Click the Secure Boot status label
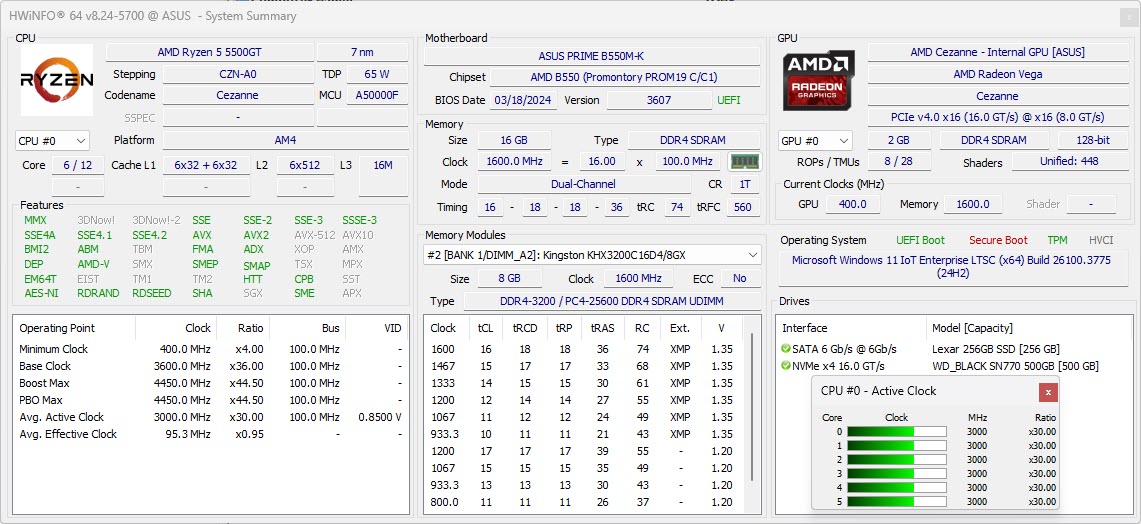The image size is (1141, 524). pos(998,240)
